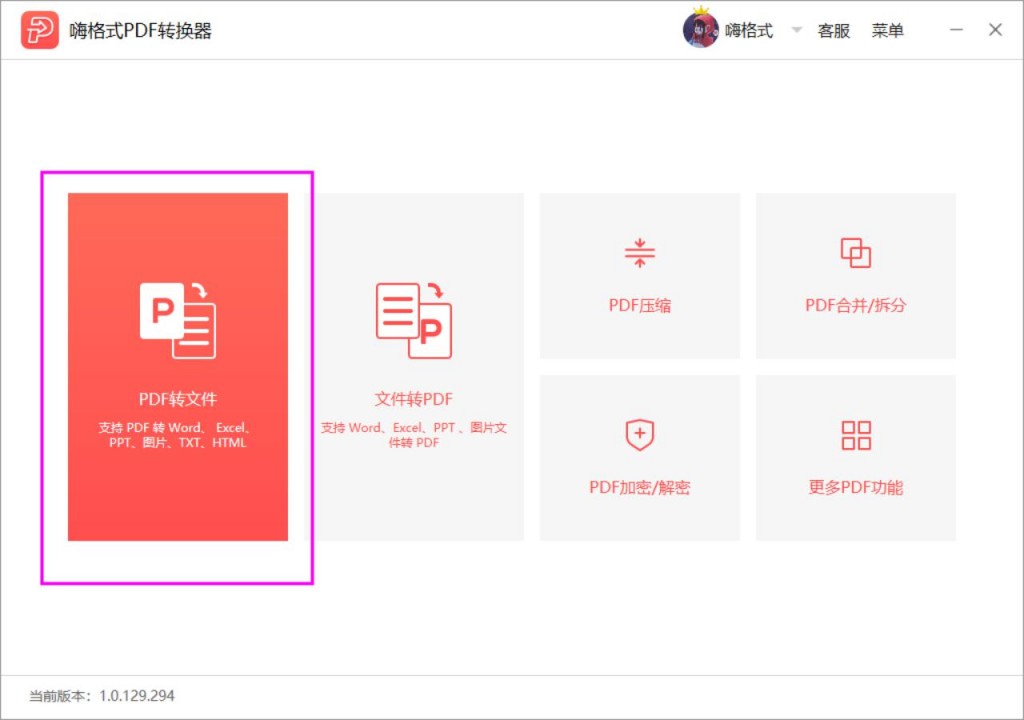Open the 文件转PDF document icon
Image resolution: width=1024 pixels, height=720 pixels.
(413, 320)
